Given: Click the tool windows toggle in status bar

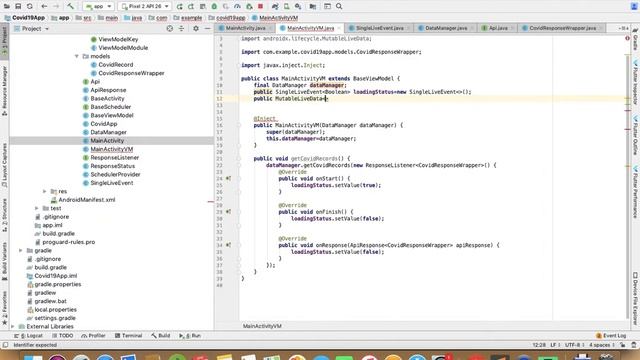Looking at the screenshot, I should (x=5, y=345).
